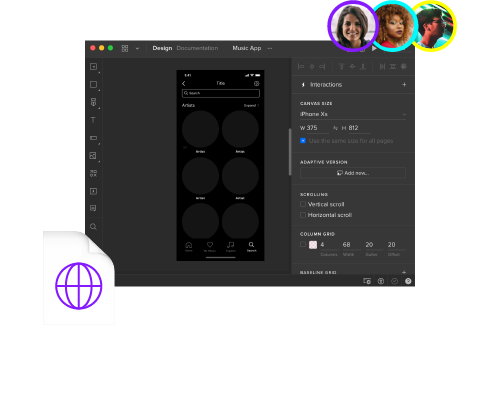This screenshot has height=400, width=500.
Task: Click the 'Add new...' adaptive version button
Action: click(353, 173)
